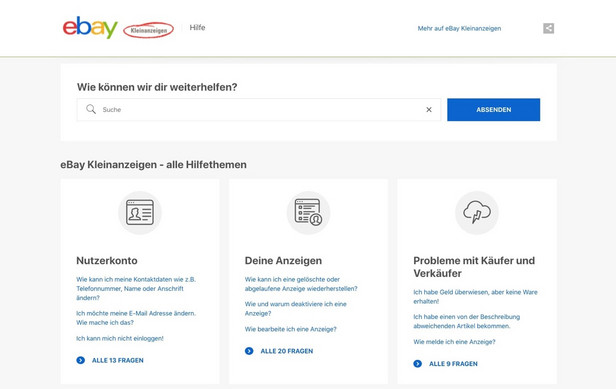This screenshot has width=616, height=389.
Task: Open 'Wie melde ich eine Anzeige?'
Action: 454,342
